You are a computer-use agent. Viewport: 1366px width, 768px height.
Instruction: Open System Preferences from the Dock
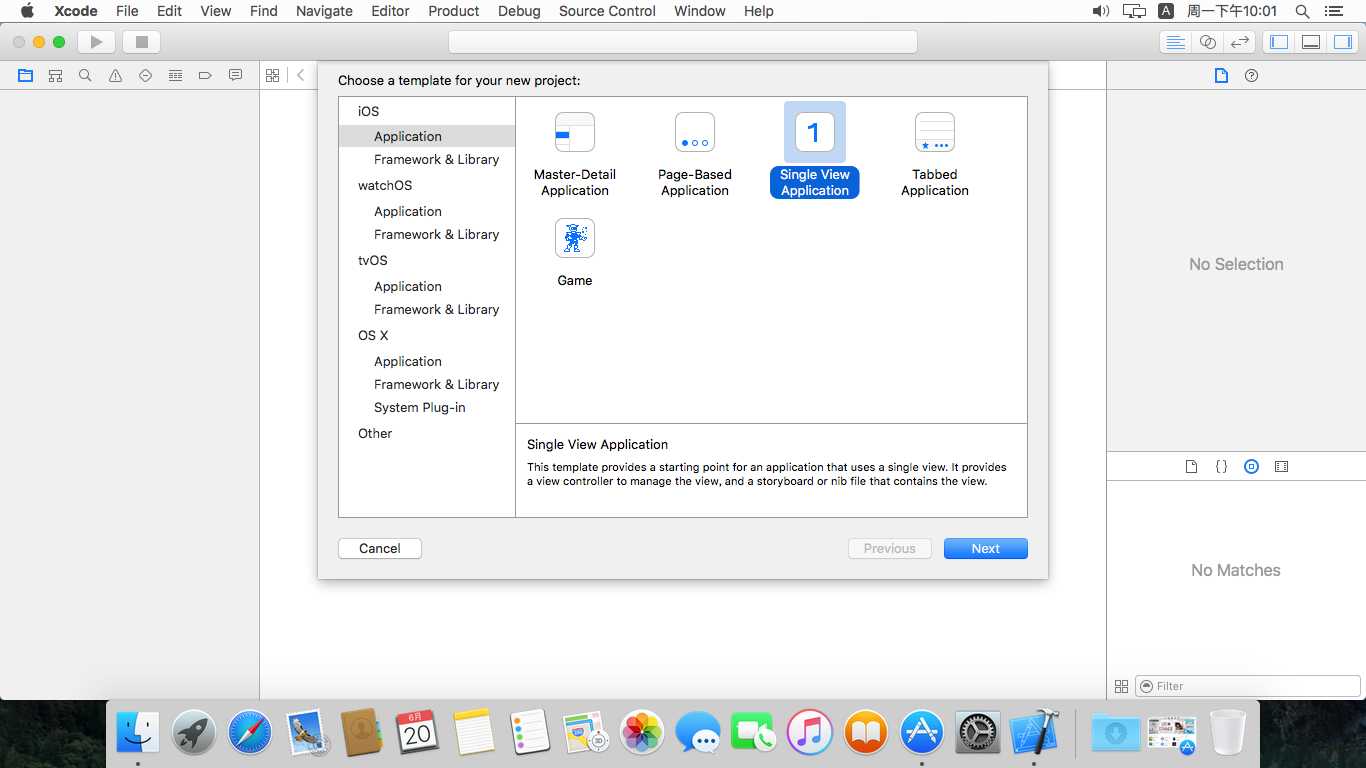coord(978,732)
